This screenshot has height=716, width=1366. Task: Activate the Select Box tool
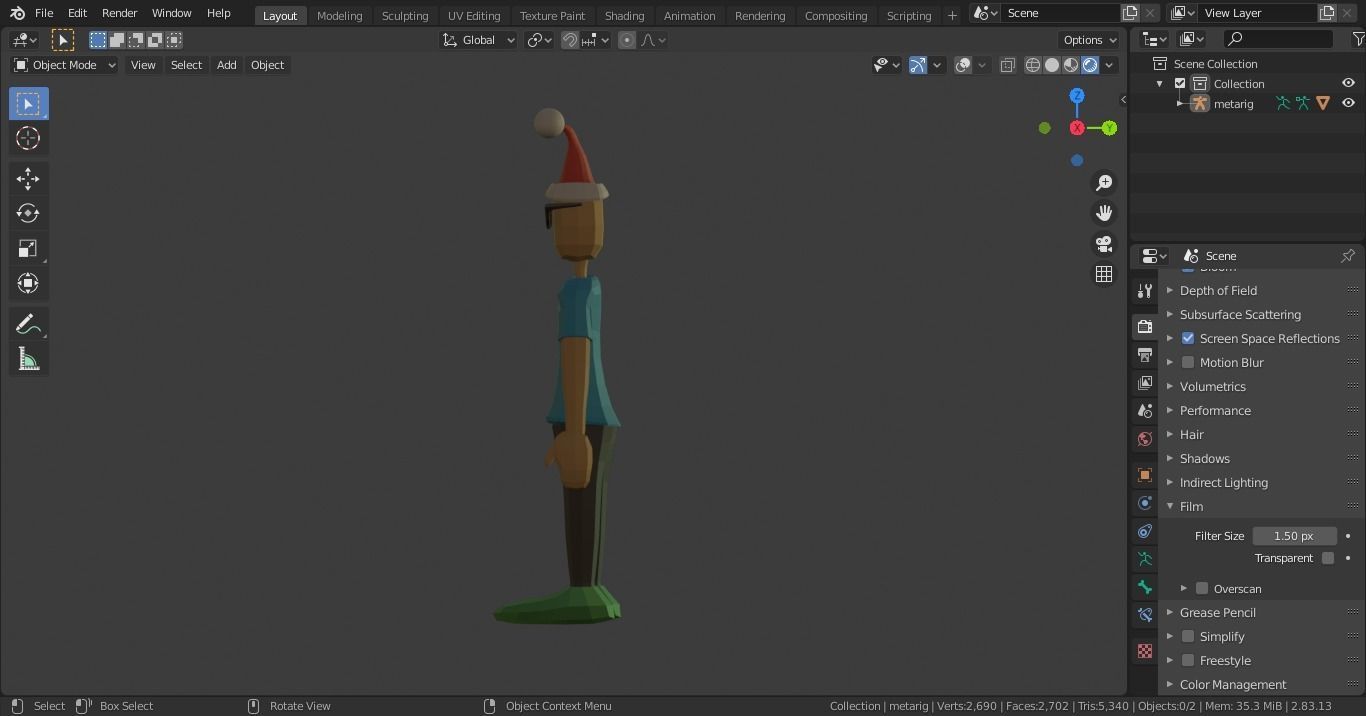click(x=28, y=104)
